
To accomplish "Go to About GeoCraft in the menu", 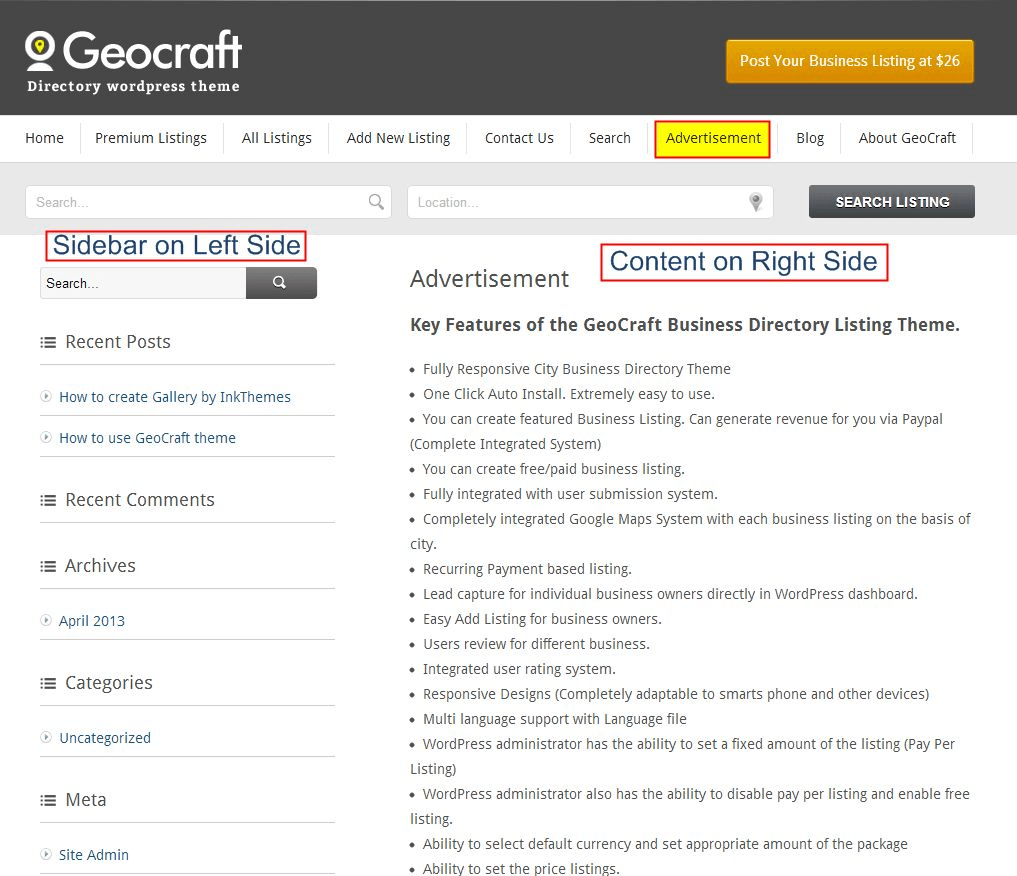I will click(907, 138).
